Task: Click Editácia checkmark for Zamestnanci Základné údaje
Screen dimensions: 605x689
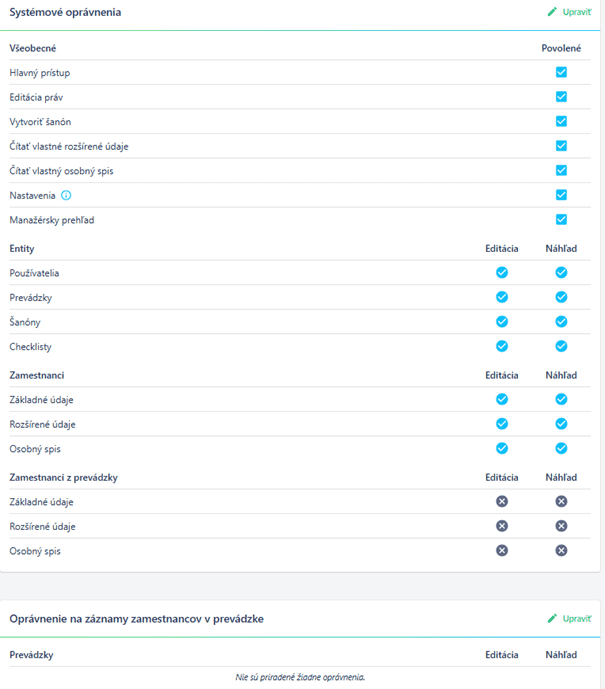Action: 502,399
